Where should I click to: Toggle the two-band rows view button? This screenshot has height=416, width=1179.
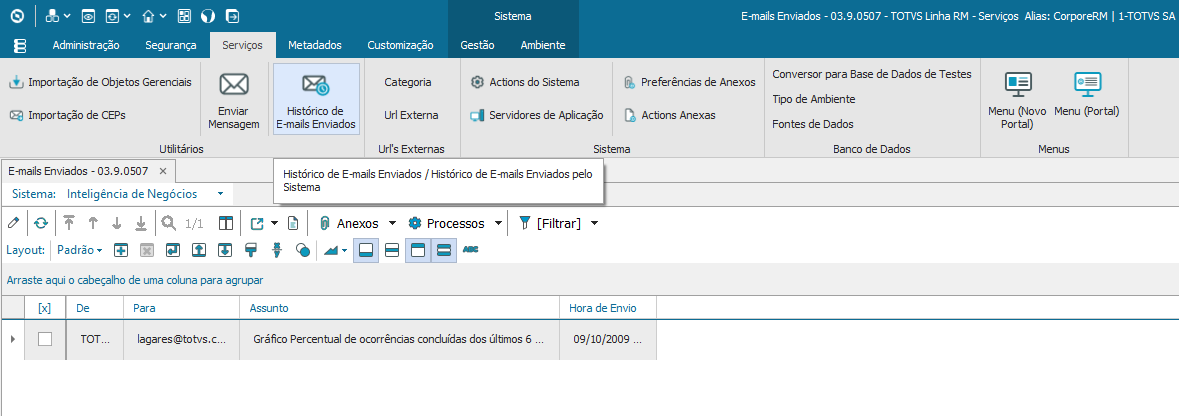pos(444,250)
